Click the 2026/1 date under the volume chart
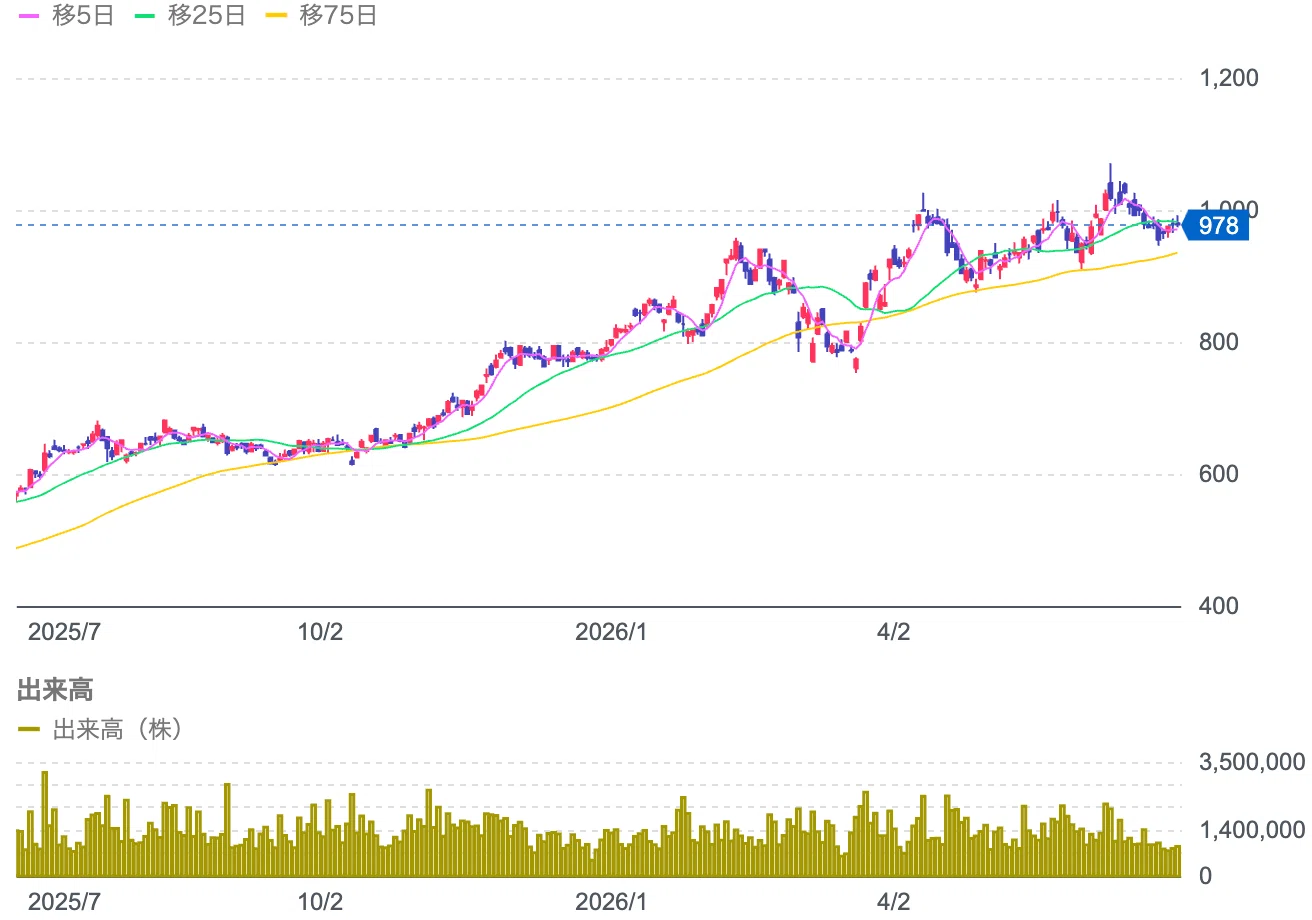The height and width of the screenshot is (920, 1312). [614, 902]
